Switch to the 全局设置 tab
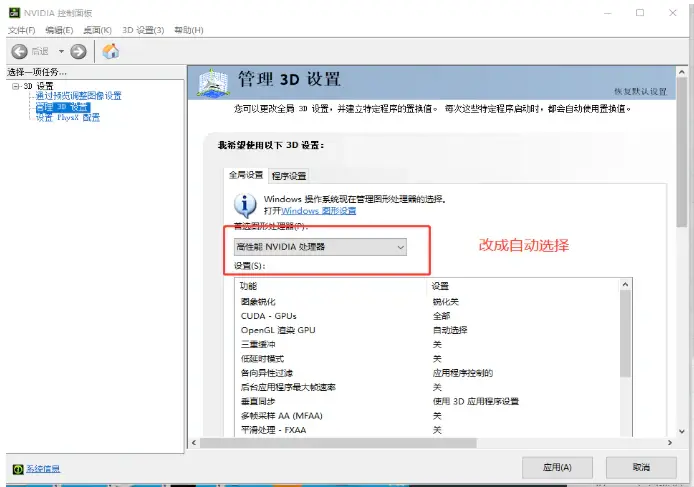Screen dimensions: 694x487 [x=246, y=175]
